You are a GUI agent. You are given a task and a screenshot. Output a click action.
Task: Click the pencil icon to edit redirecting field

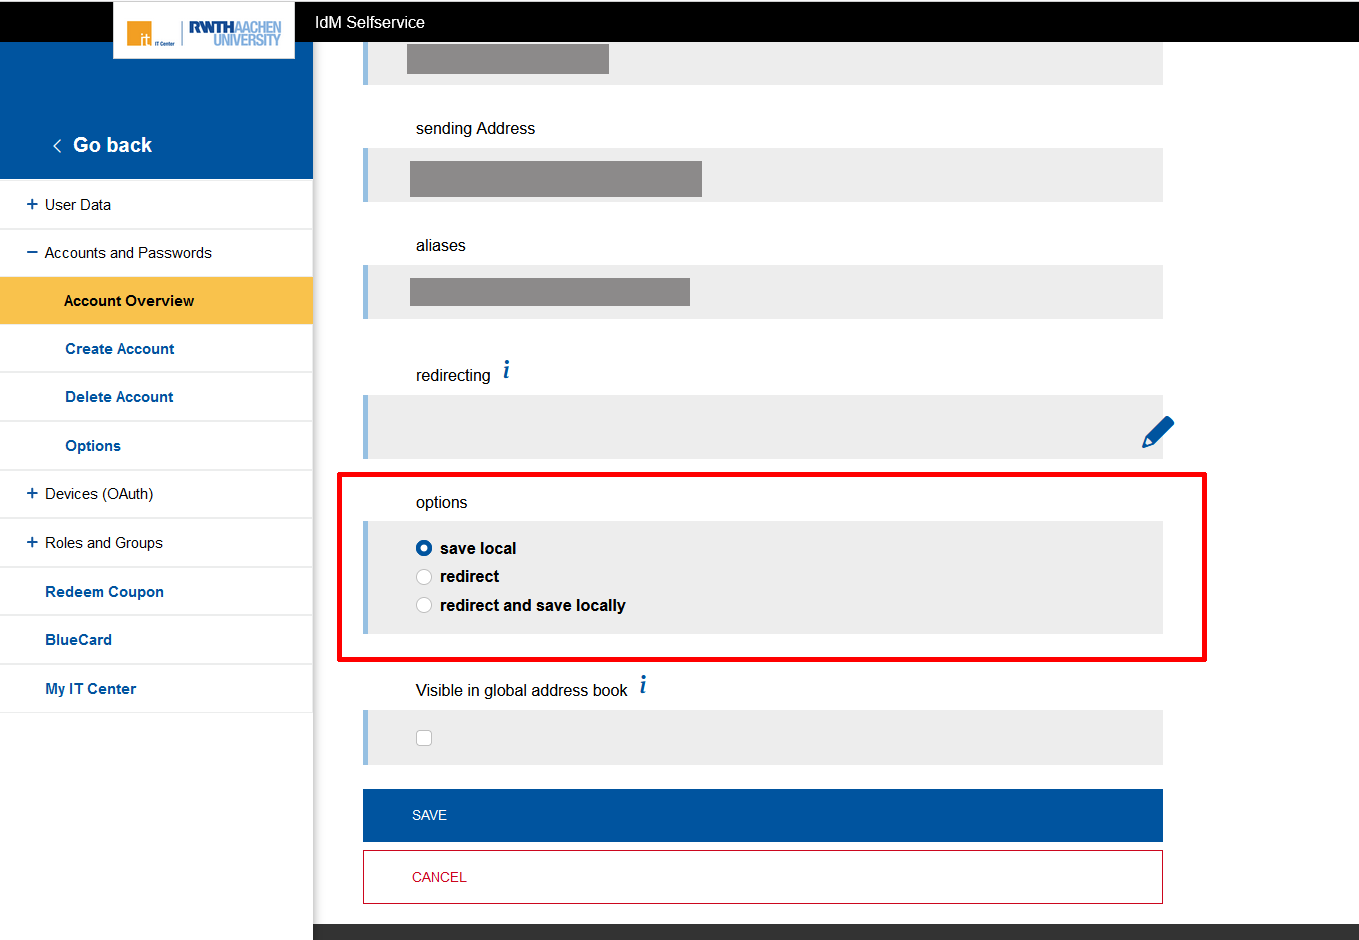(x=1156, y=432)
